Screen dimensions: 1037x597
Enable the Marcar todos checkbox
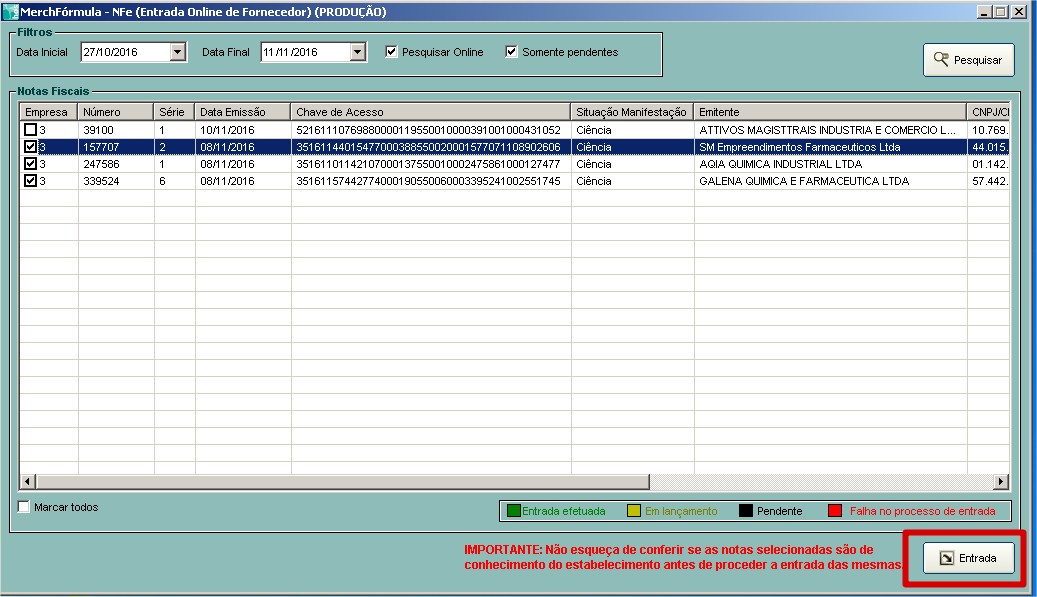pos(25,507)
